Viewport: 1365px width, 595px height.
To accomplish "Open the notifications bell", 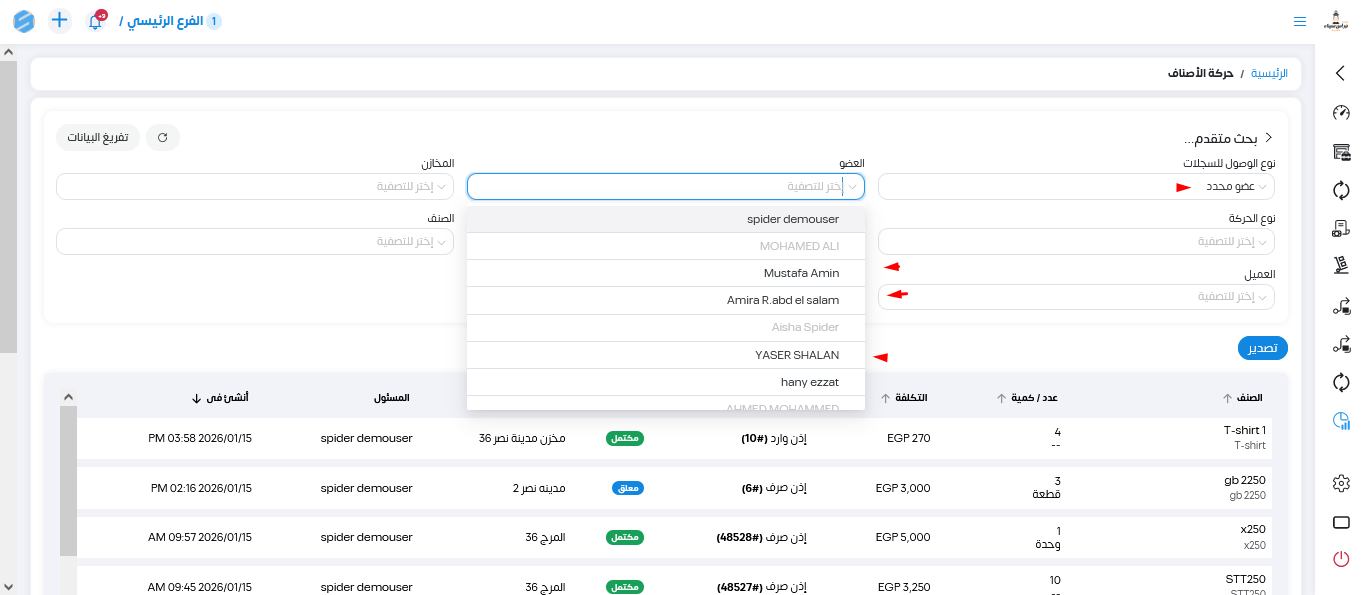I will (96, 21).
